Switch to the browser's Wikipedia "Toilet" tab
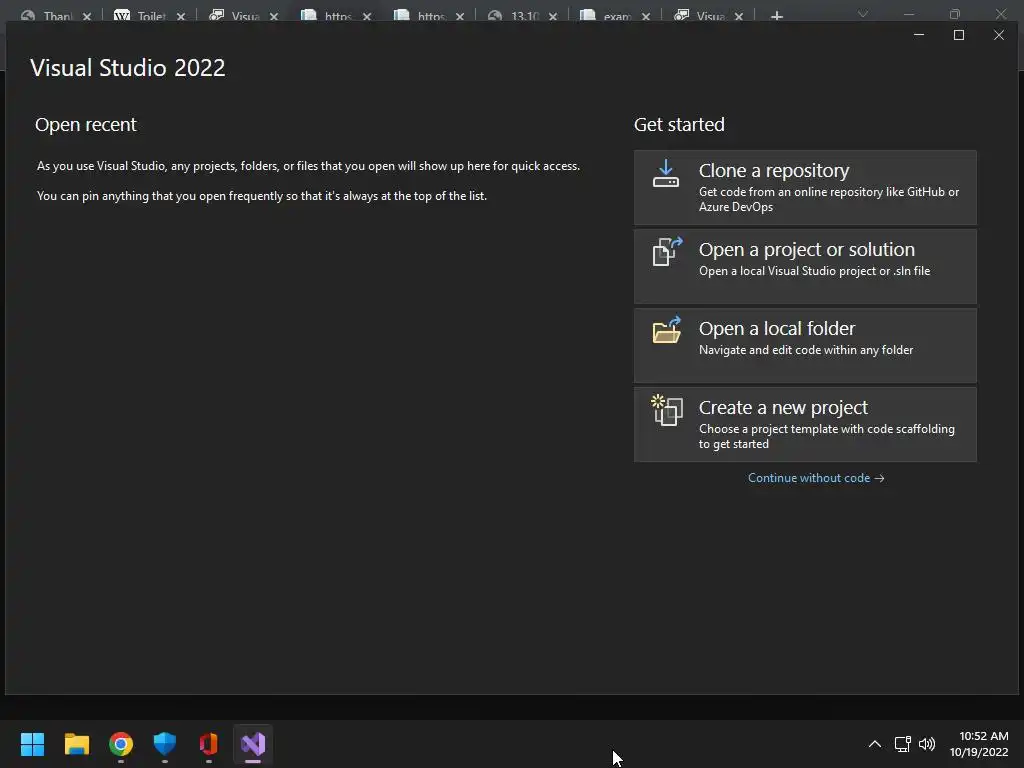The width and height of the screenshot is (1024, 768). click(150, 16)
